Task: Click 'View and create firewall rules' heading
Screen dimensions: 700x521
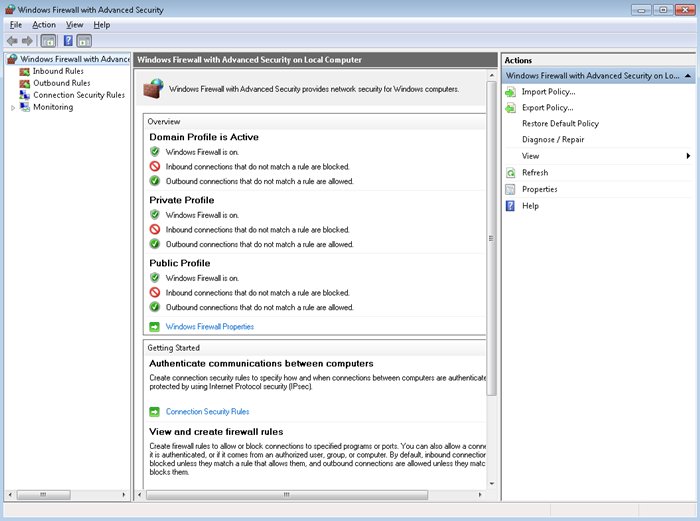Action: pos(216,432)
